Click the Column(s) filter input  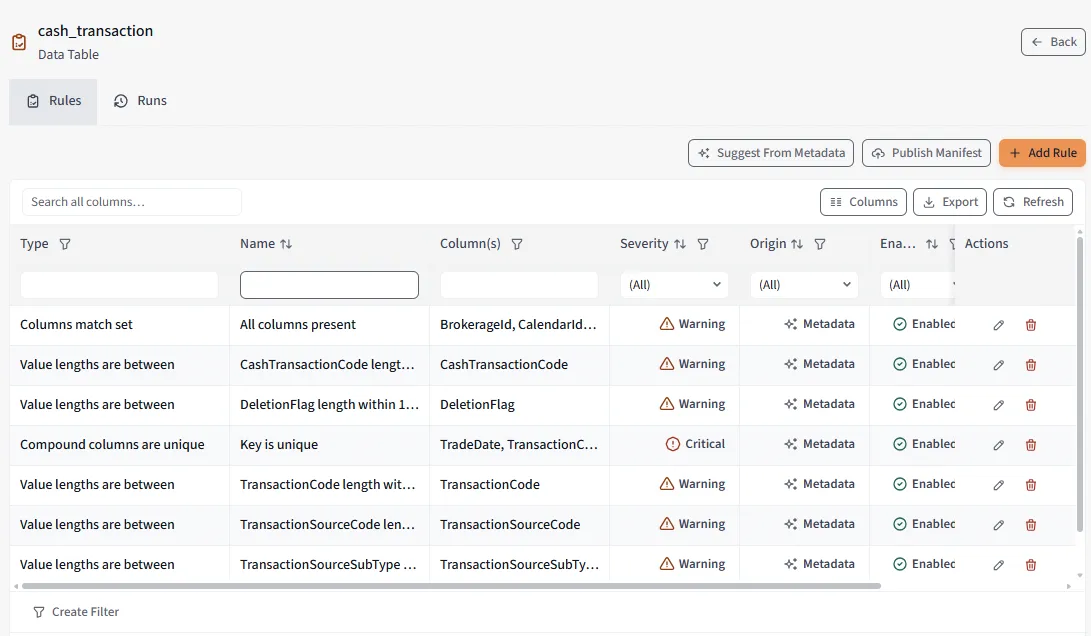click(x=519, y=285)
